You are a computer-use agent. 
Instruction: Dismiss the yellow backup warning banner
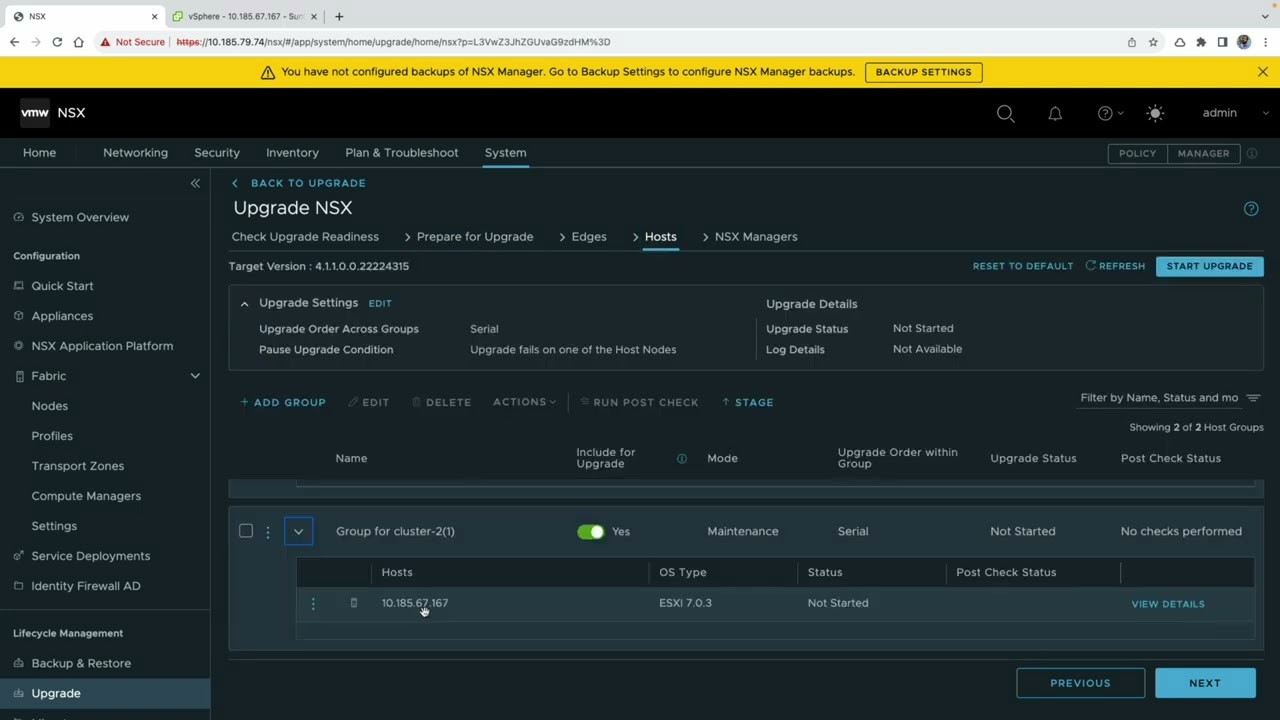(1262, 72)
